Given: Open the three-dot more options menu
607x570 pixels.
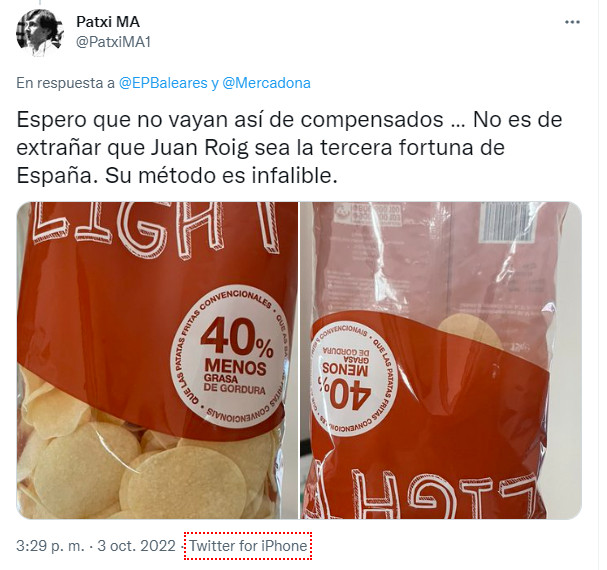Looking at the screenshot, I should (x=572, y=22).
